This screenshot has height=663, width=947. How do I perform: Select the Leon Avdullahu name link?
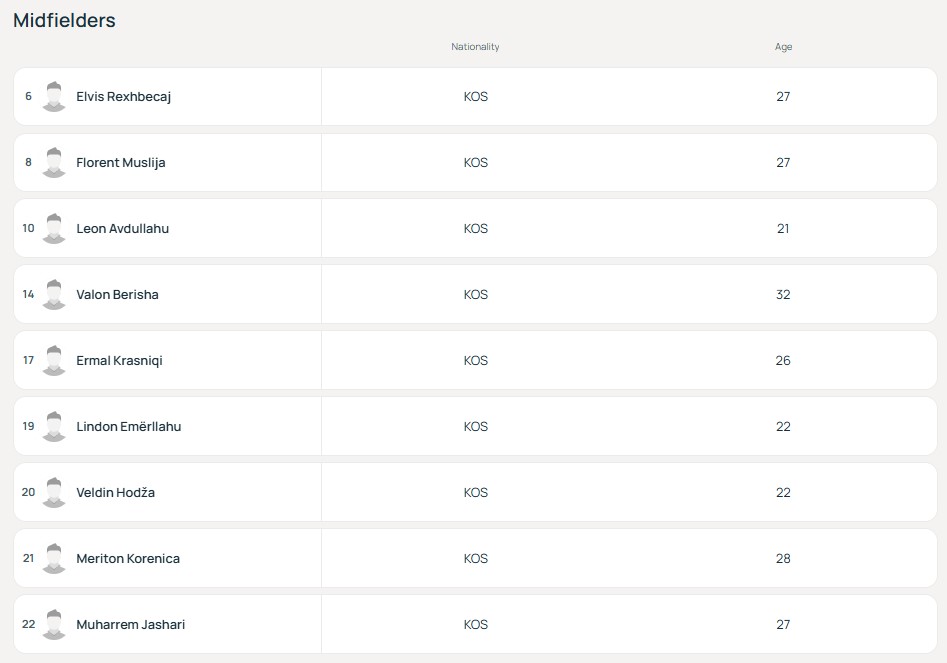click(122, 229)
